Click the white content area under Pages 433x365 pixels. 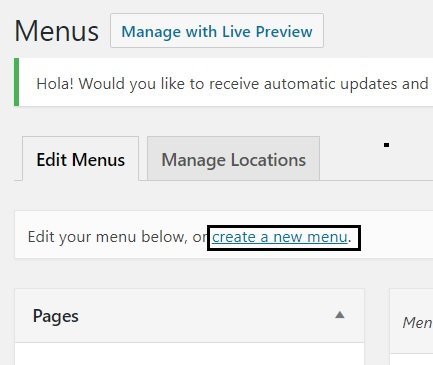[x=190, y=354]
